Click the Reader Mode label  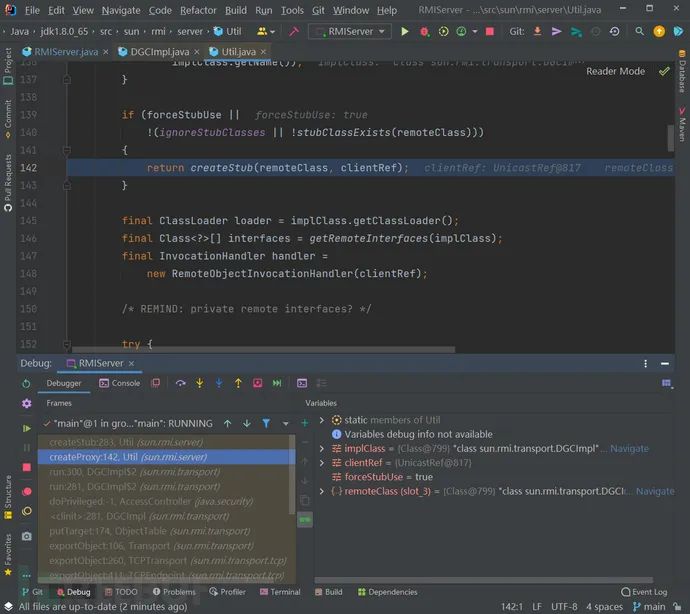click(615, 71)
